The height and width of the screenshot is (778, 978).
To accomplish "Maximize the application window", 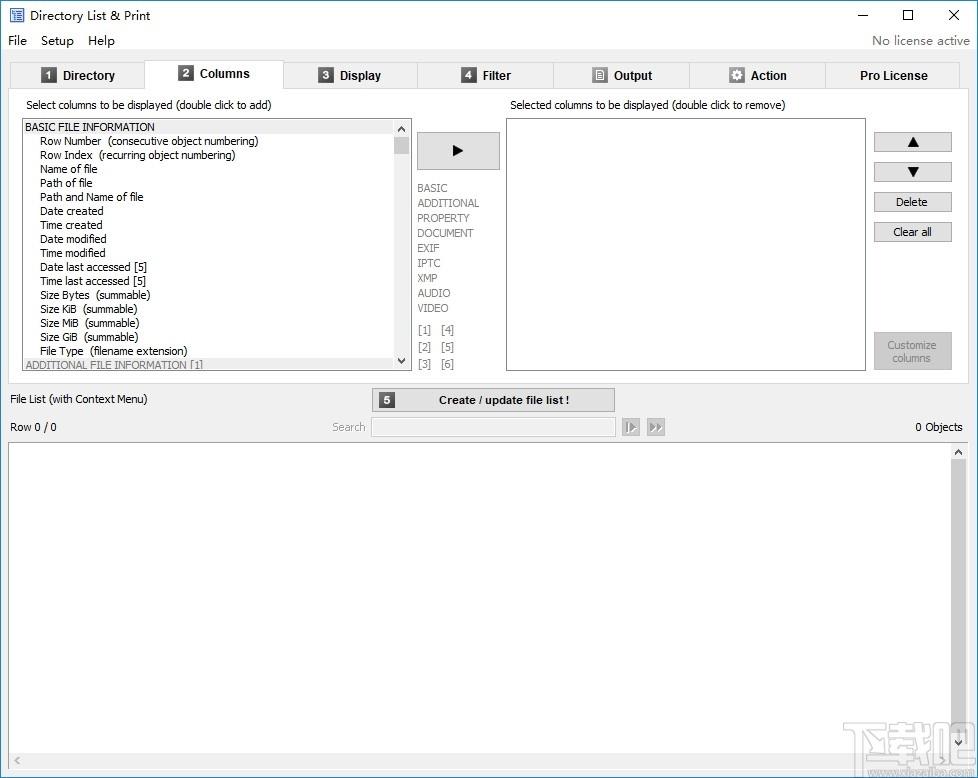I will click(908, 15).
